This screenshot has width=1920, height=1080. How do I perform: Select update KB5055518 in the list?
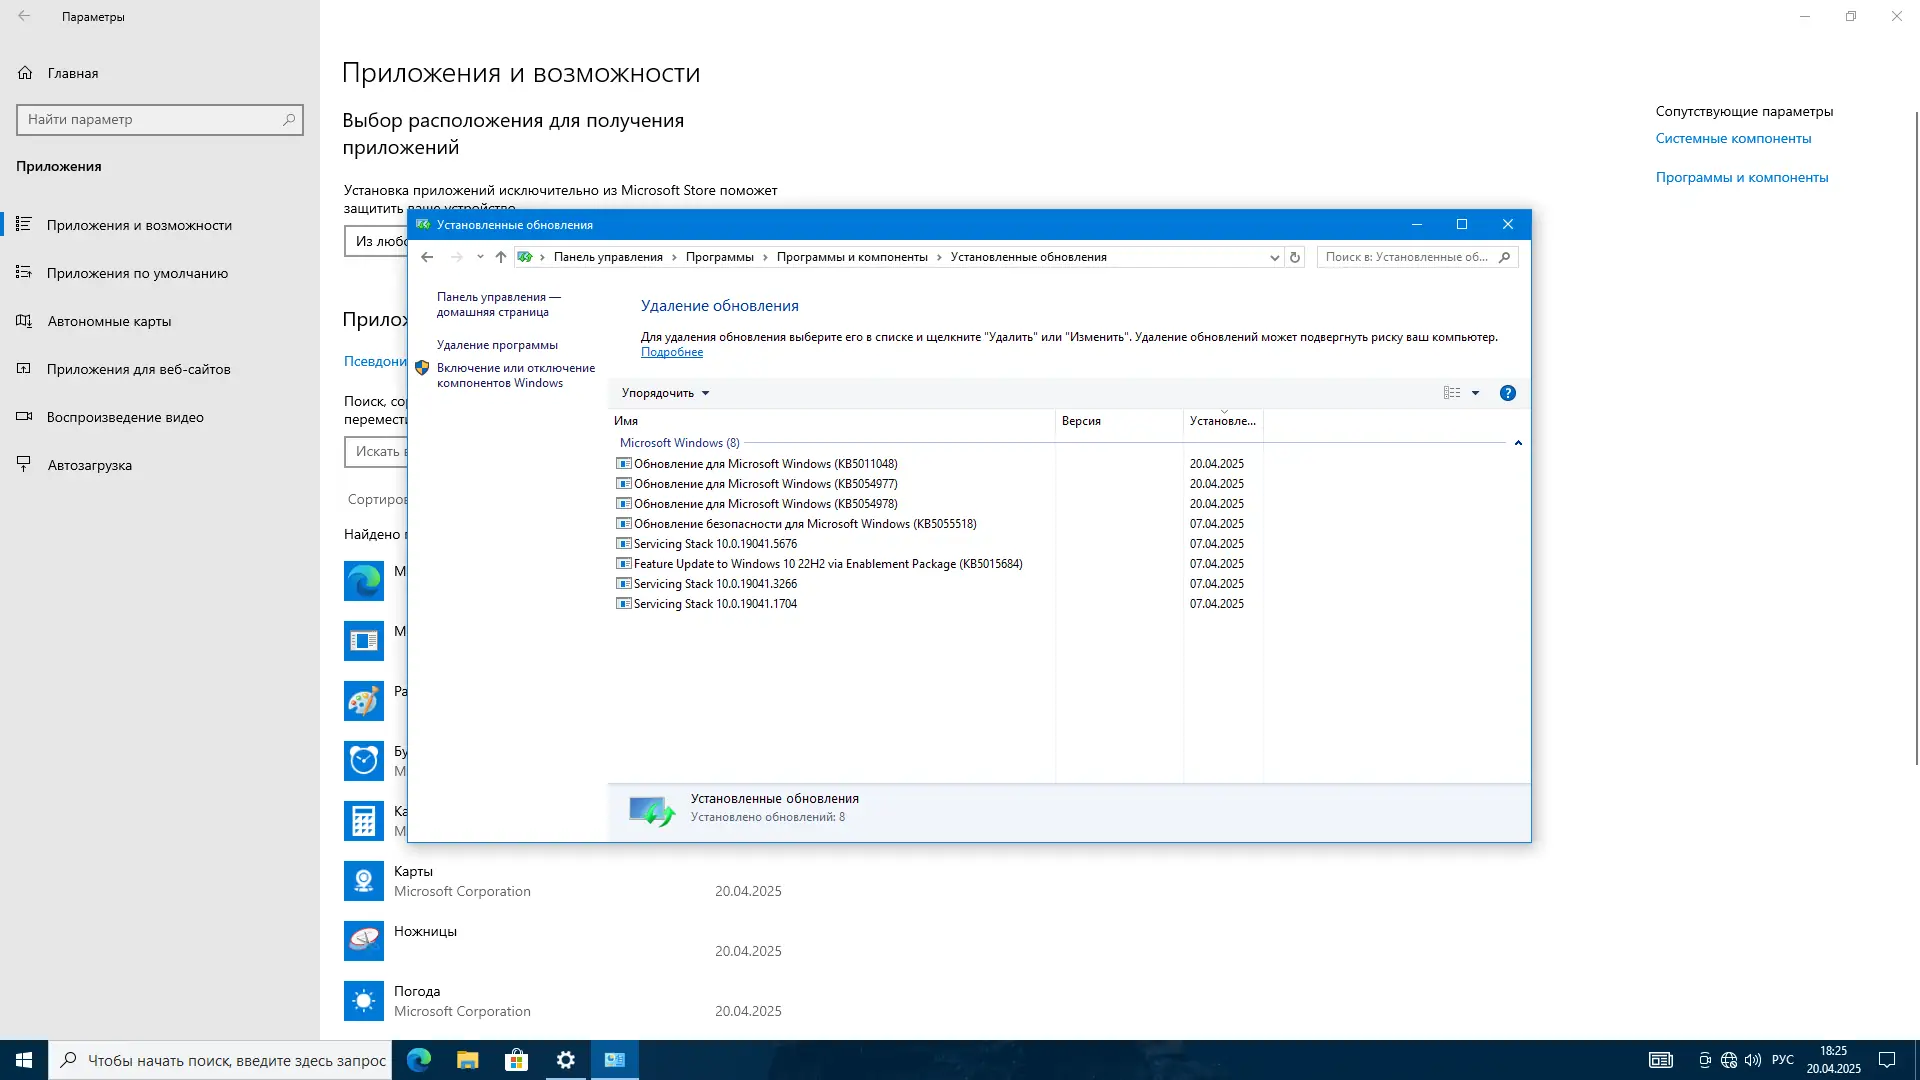[804, 524]
